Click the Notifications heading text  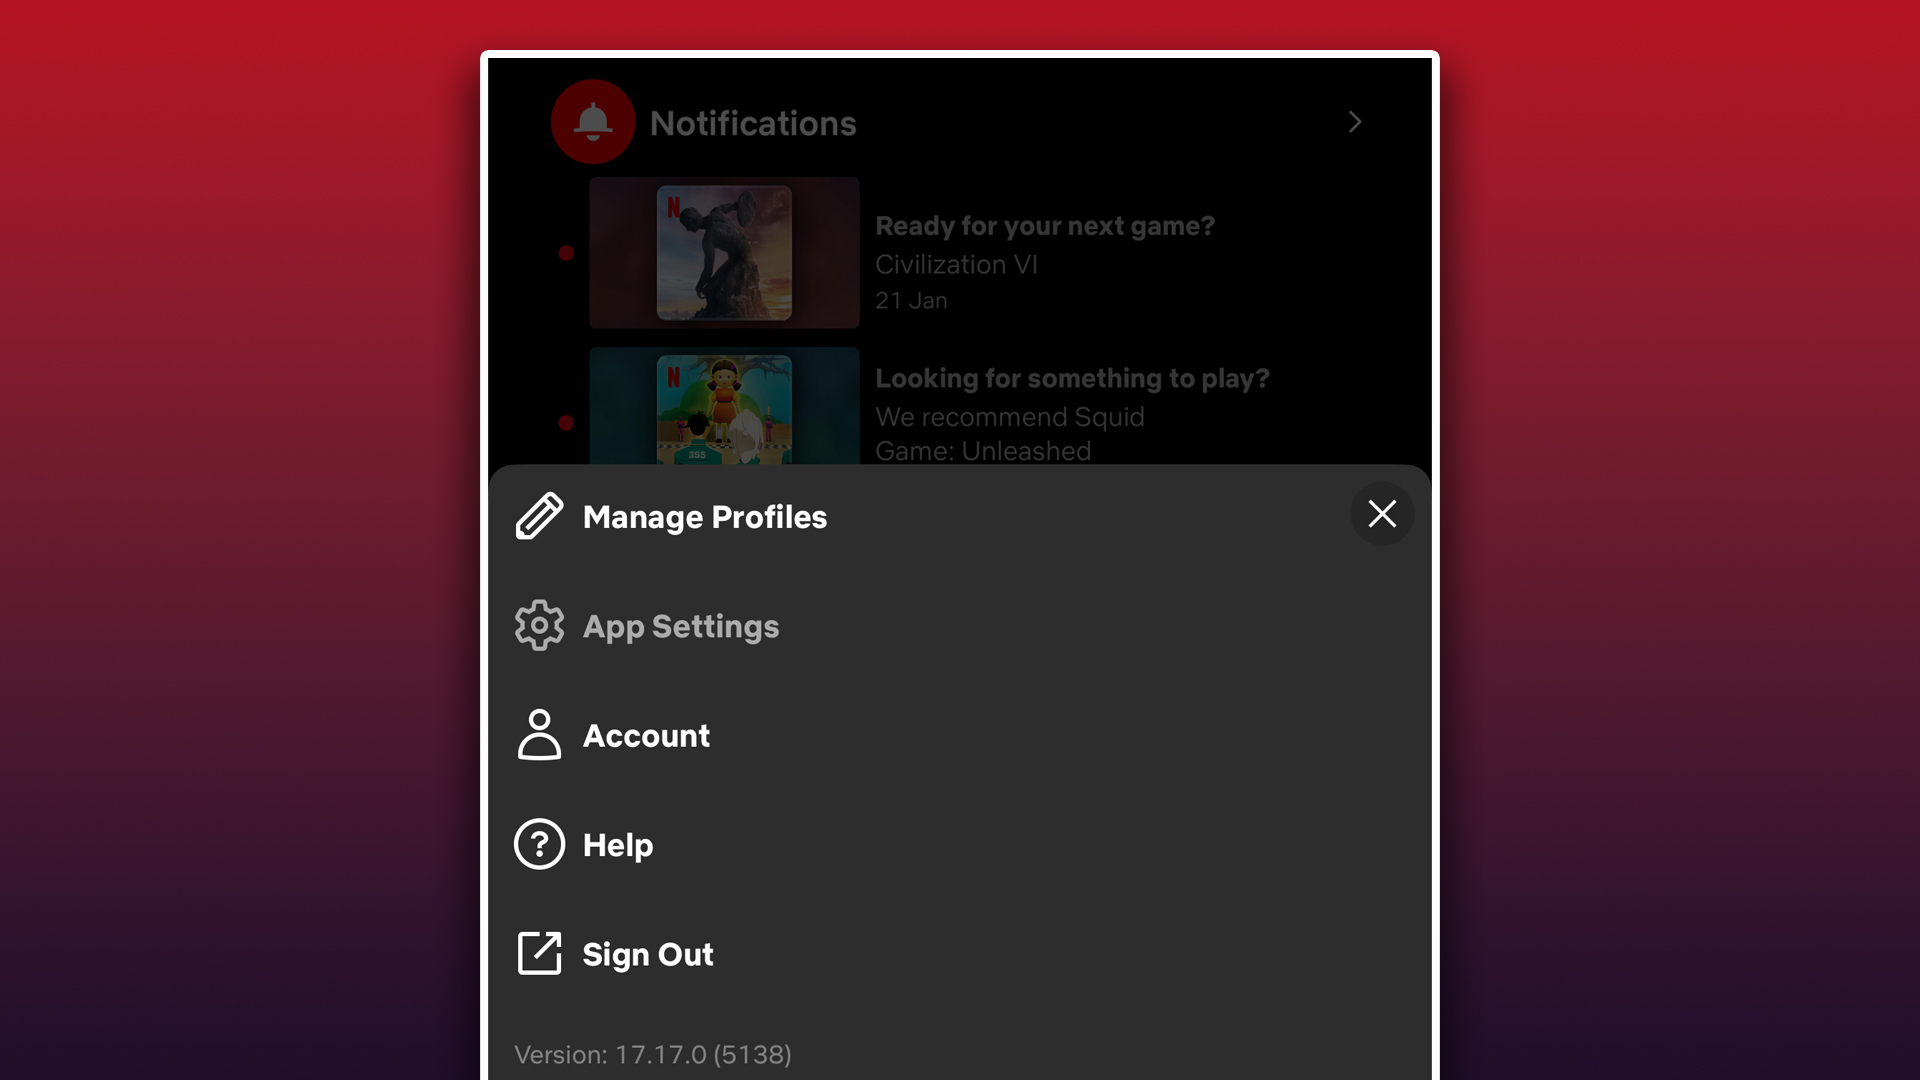[753, 123]
